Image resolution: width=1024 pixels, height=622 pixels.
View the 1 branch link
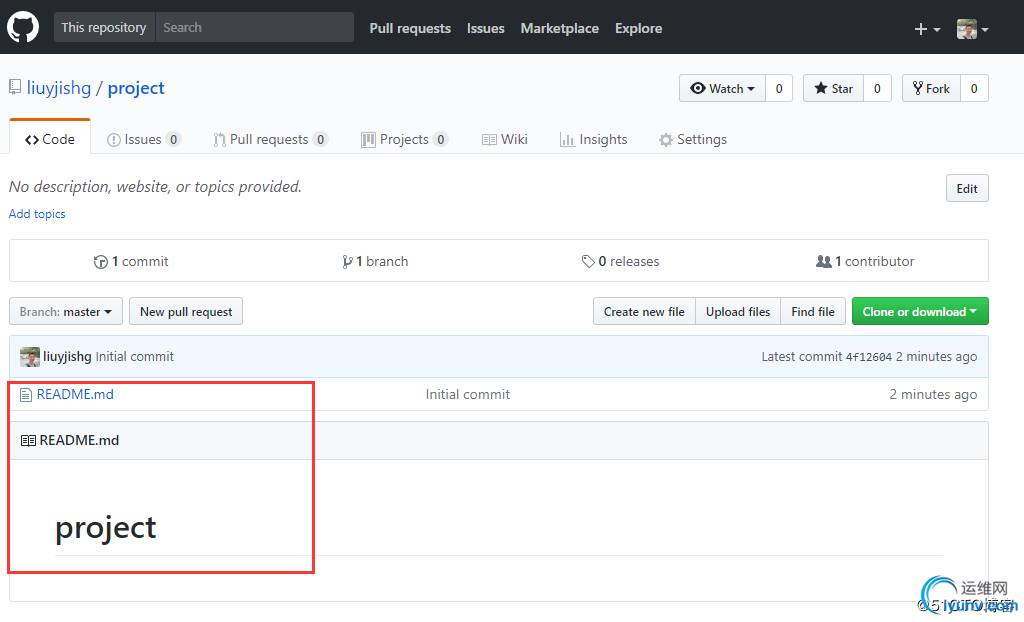pyautogui.click(x=376, y=261)
